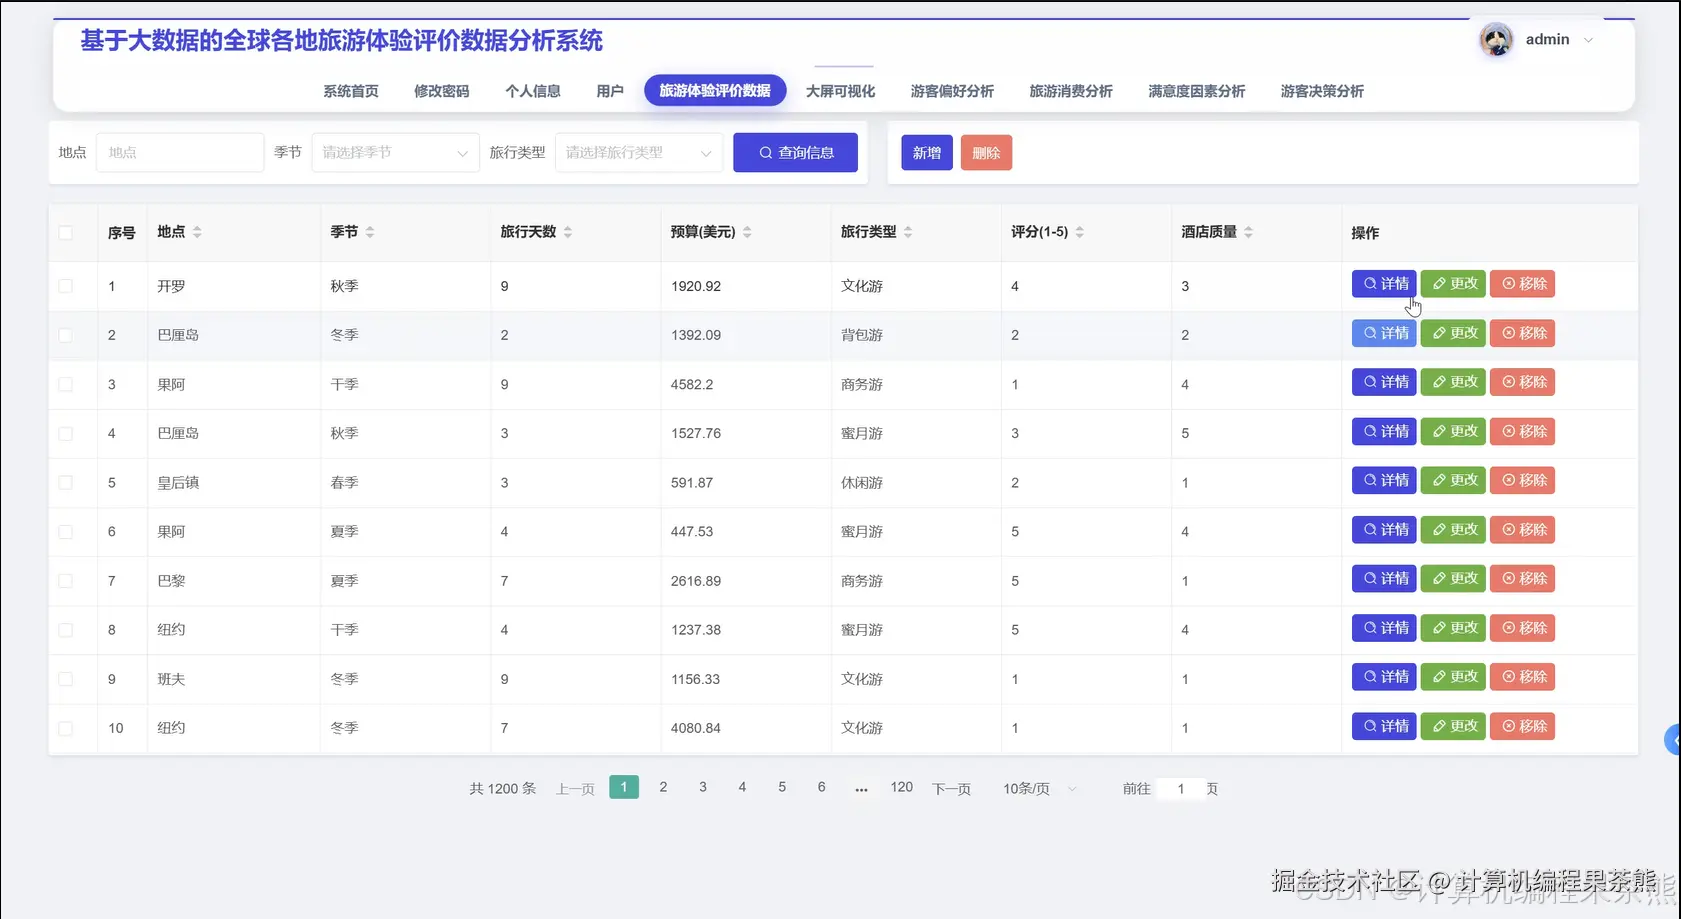Open the 游客偏好分析 analysis page
The height and width of the screenshot is (919, 1681).
click(x=951, y=90)
